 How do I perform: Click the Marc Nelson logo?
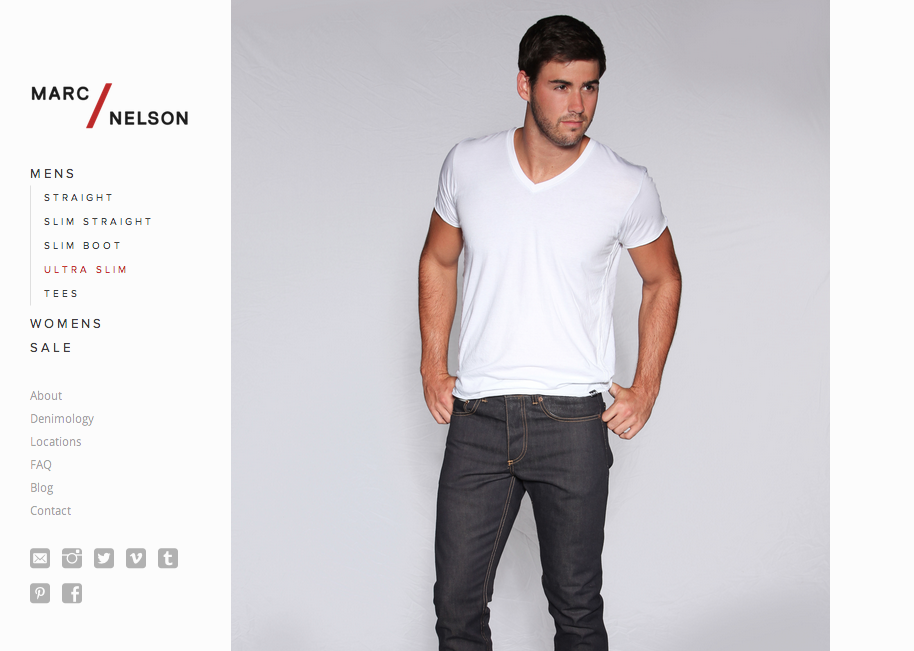point(110,105)
